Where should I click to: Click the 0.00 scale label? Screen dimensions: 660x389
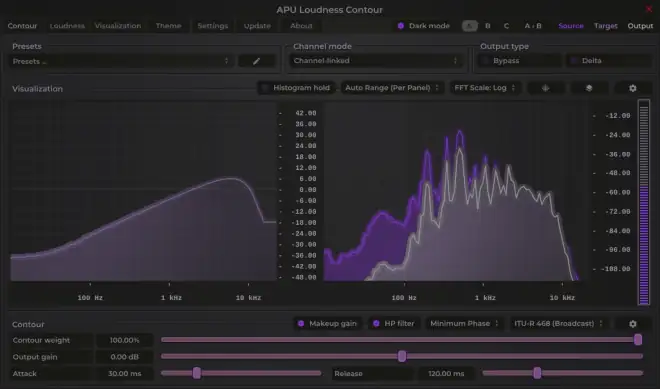308,190
